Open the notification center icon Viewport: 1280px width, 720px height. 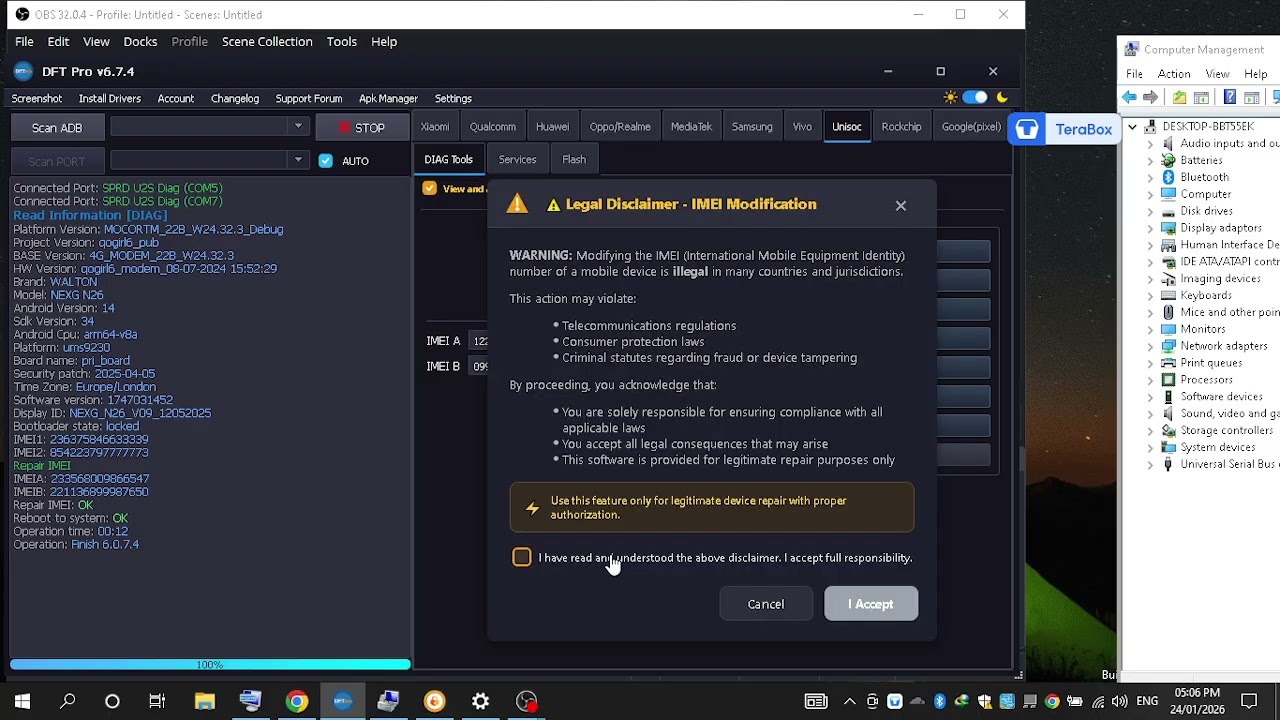click(1248, 701)
